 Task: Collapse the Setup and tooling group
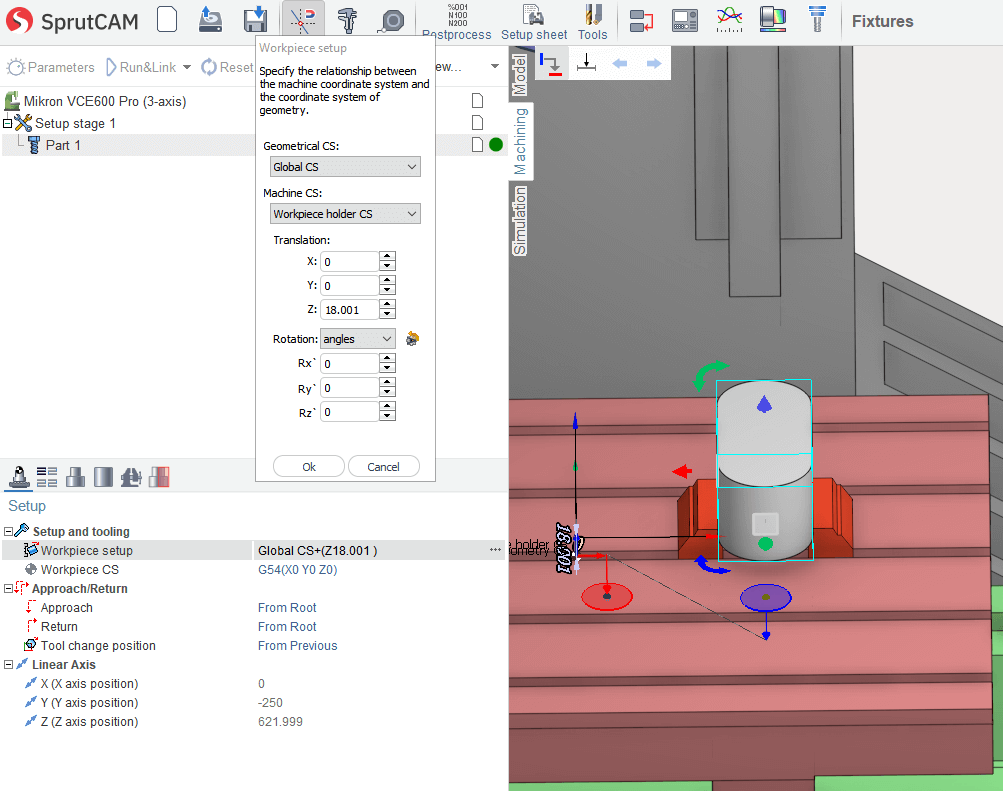click(9, 532)
